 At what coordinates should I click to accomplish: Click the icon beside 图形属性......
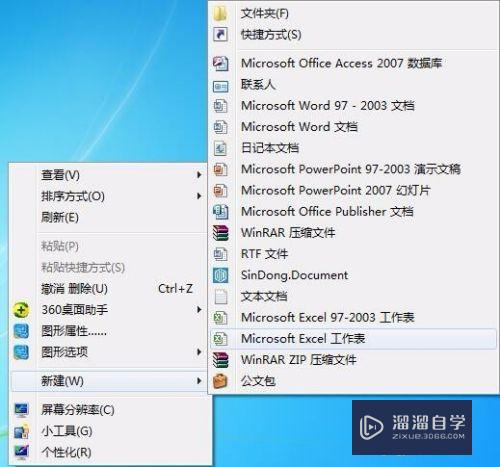coord(21,331)
